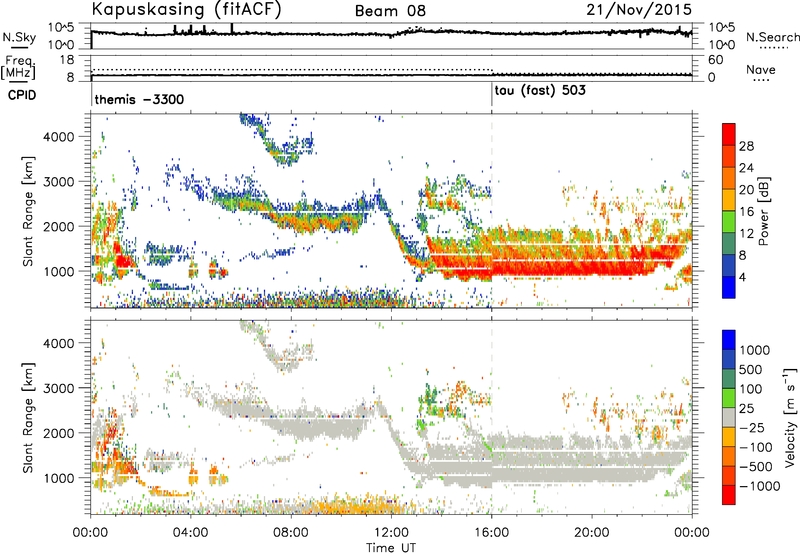The image size is (800, 554).
Task: Select the Beam 08 label
Action: [390, 11]
